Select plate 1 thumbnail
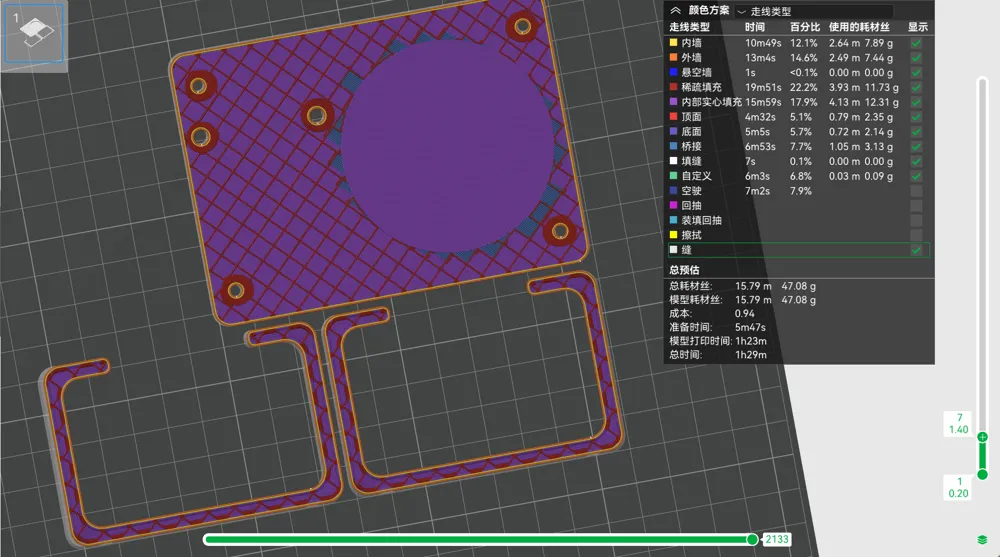This screenshot has height=557, width=1000. [34, 33]
